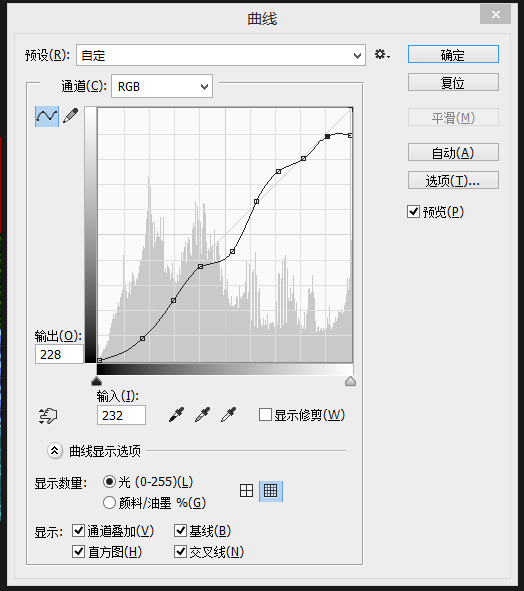Click the 复位 reset button
The image size is (524, 591).
453,82
